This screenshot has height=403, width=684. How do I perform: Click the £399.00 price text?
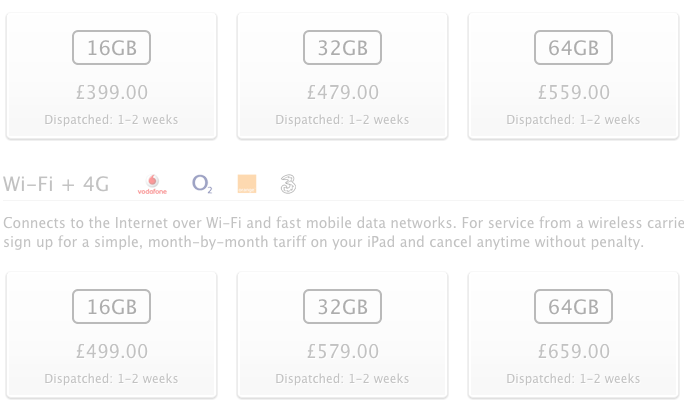pyautogui.click(x=112, y=92)
